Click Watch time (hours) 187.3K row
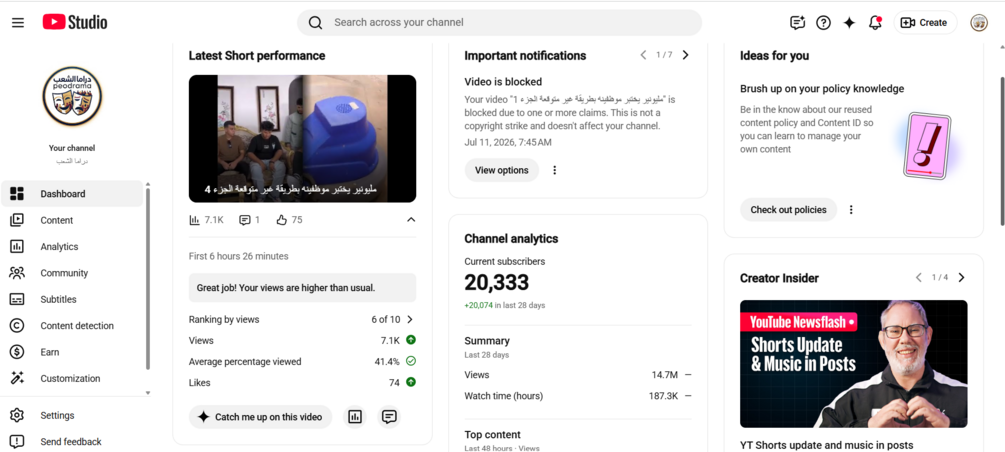The width and height of the screenshot is (1005, 452). click(578, 396)
